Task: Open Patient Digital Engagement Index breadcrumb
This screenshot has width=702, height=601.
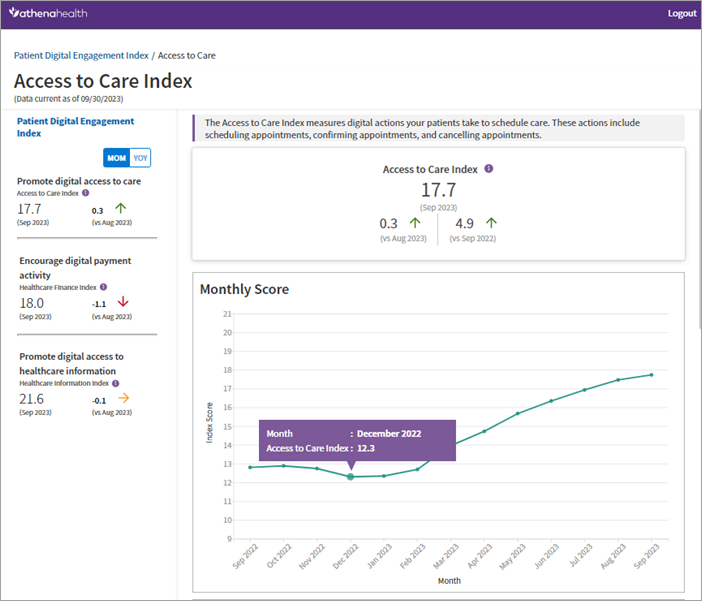Action: click(81, 56)
